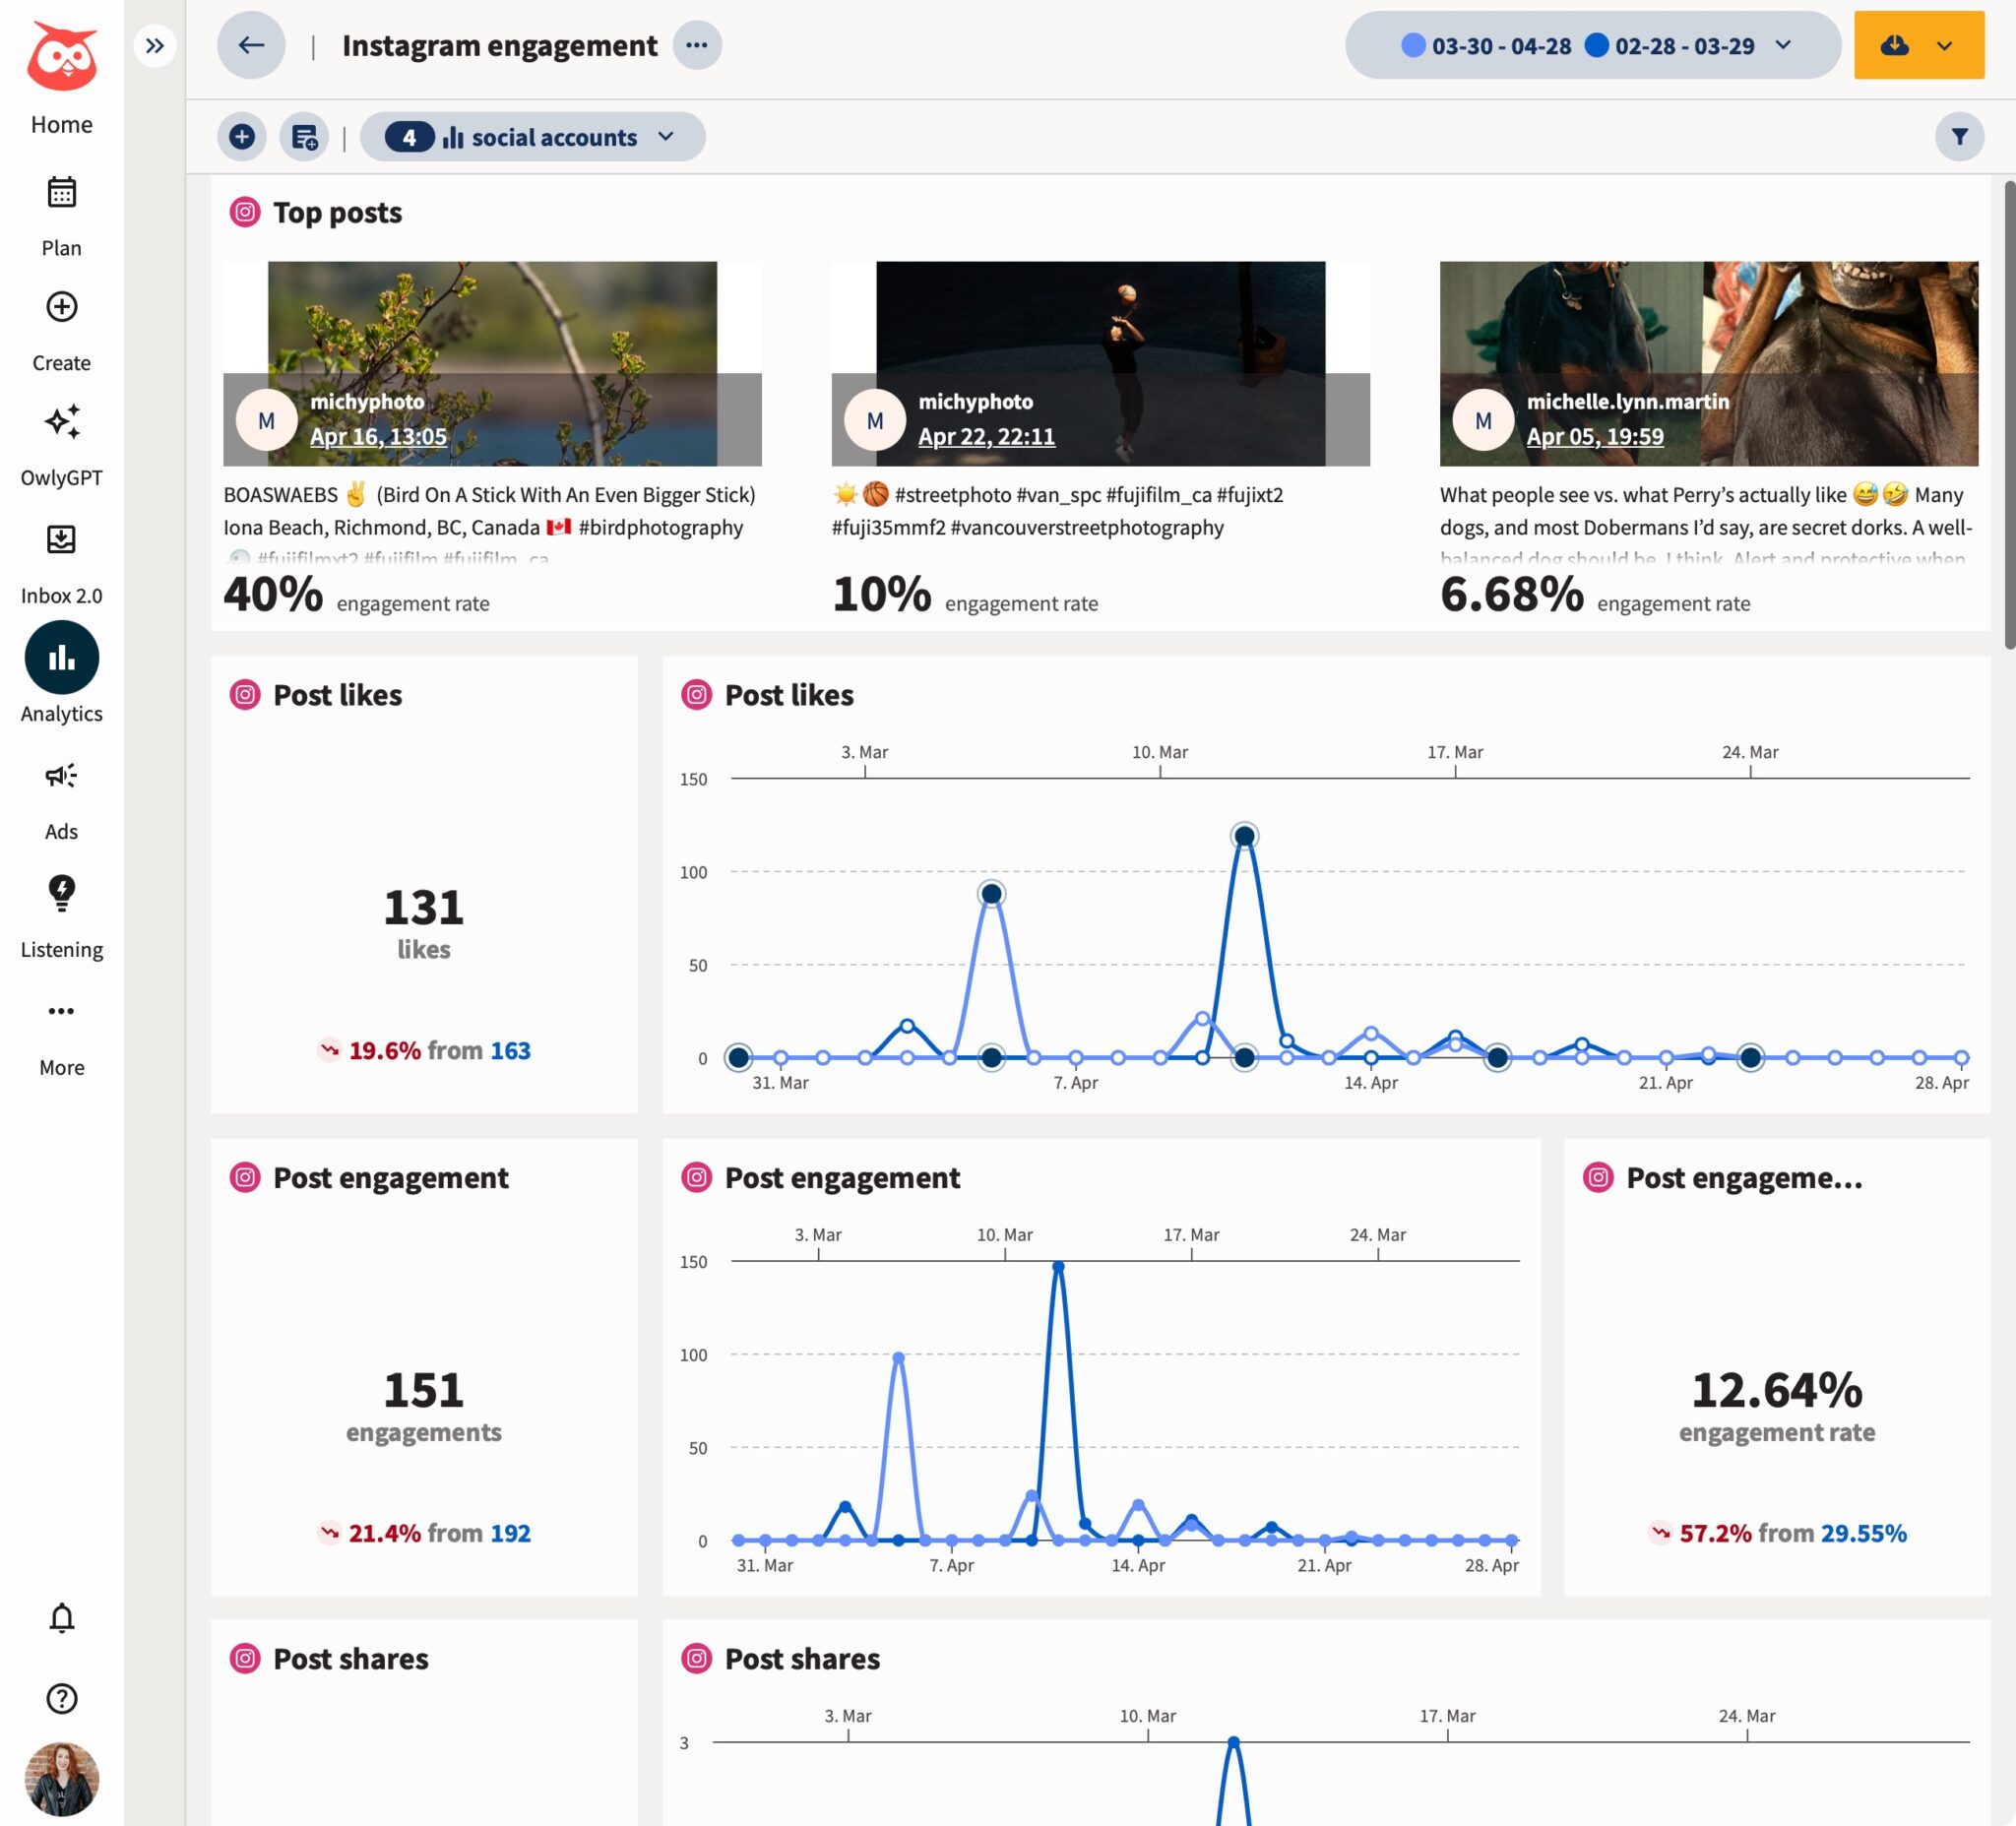Toggle the 02-28 - 03-29 comparison period indicator
Viewport: 2016px width, 1826px height.
coord(1598,45)
